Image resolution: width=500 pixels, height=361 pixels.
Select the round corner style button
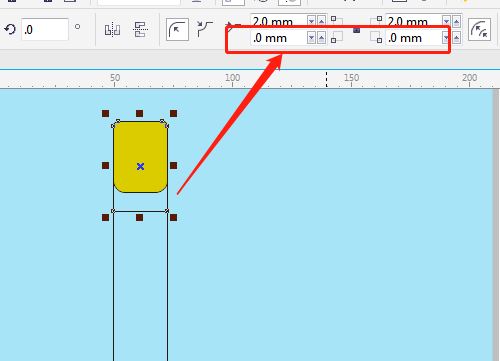pos(177,30)
